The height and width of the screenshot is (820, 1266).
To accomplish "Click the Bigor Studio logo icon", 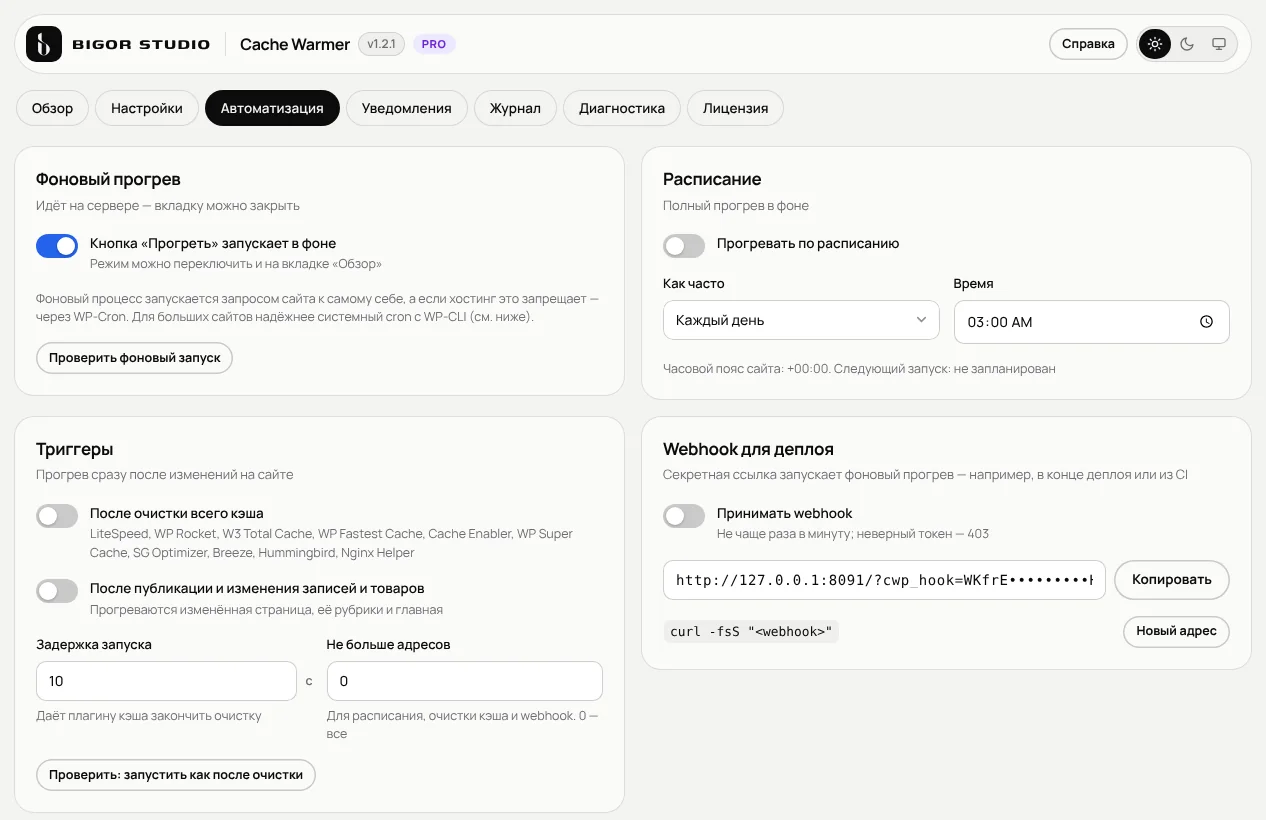I will [44, 44].
